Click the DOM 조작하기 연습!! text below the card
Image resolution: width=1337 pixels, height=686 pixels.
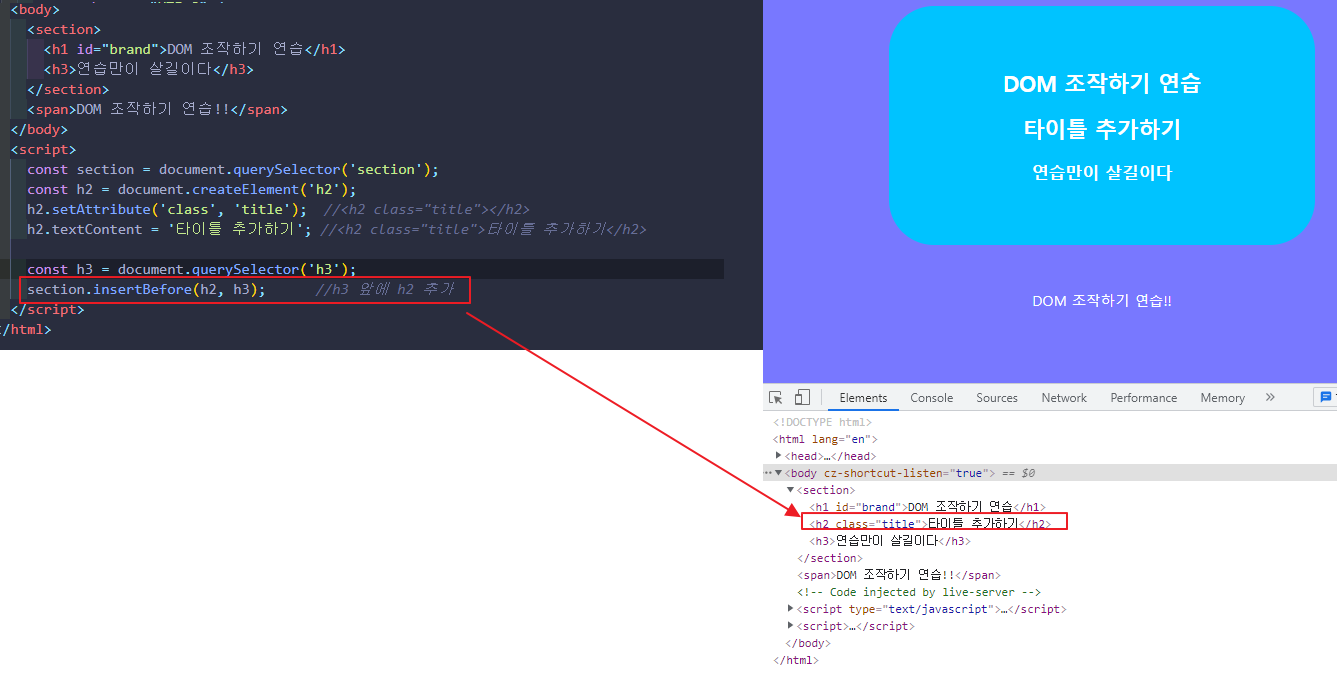pyautogui.click(x=1102, y=301)
